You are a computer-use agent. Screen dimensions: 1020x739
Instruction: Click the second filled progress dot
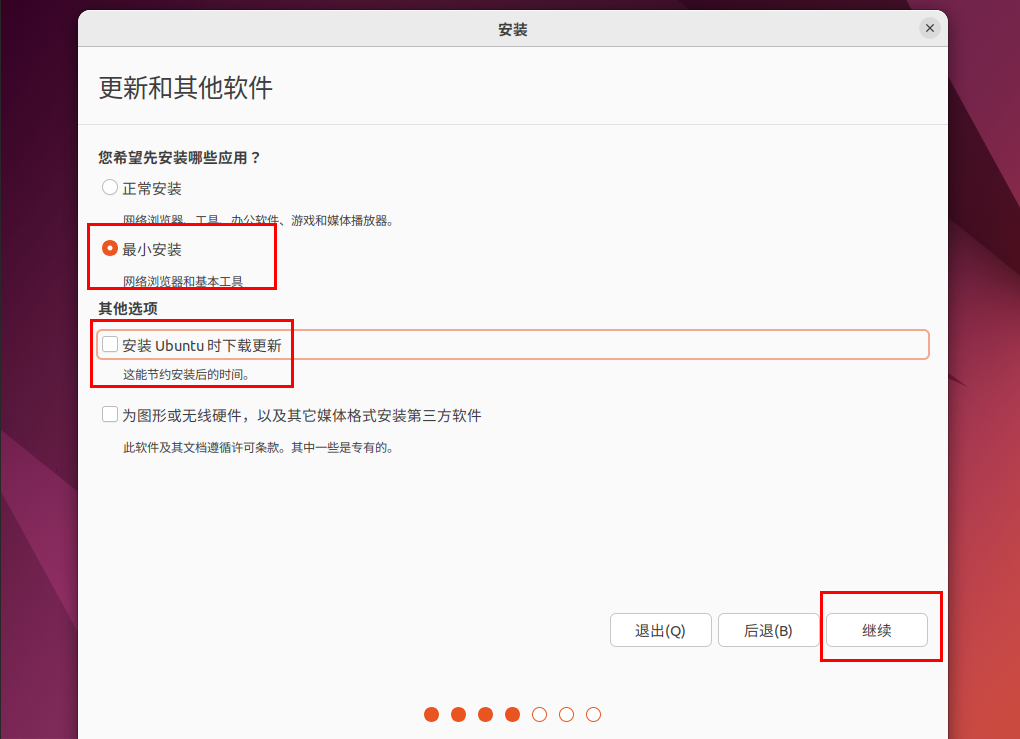point(459,714)
